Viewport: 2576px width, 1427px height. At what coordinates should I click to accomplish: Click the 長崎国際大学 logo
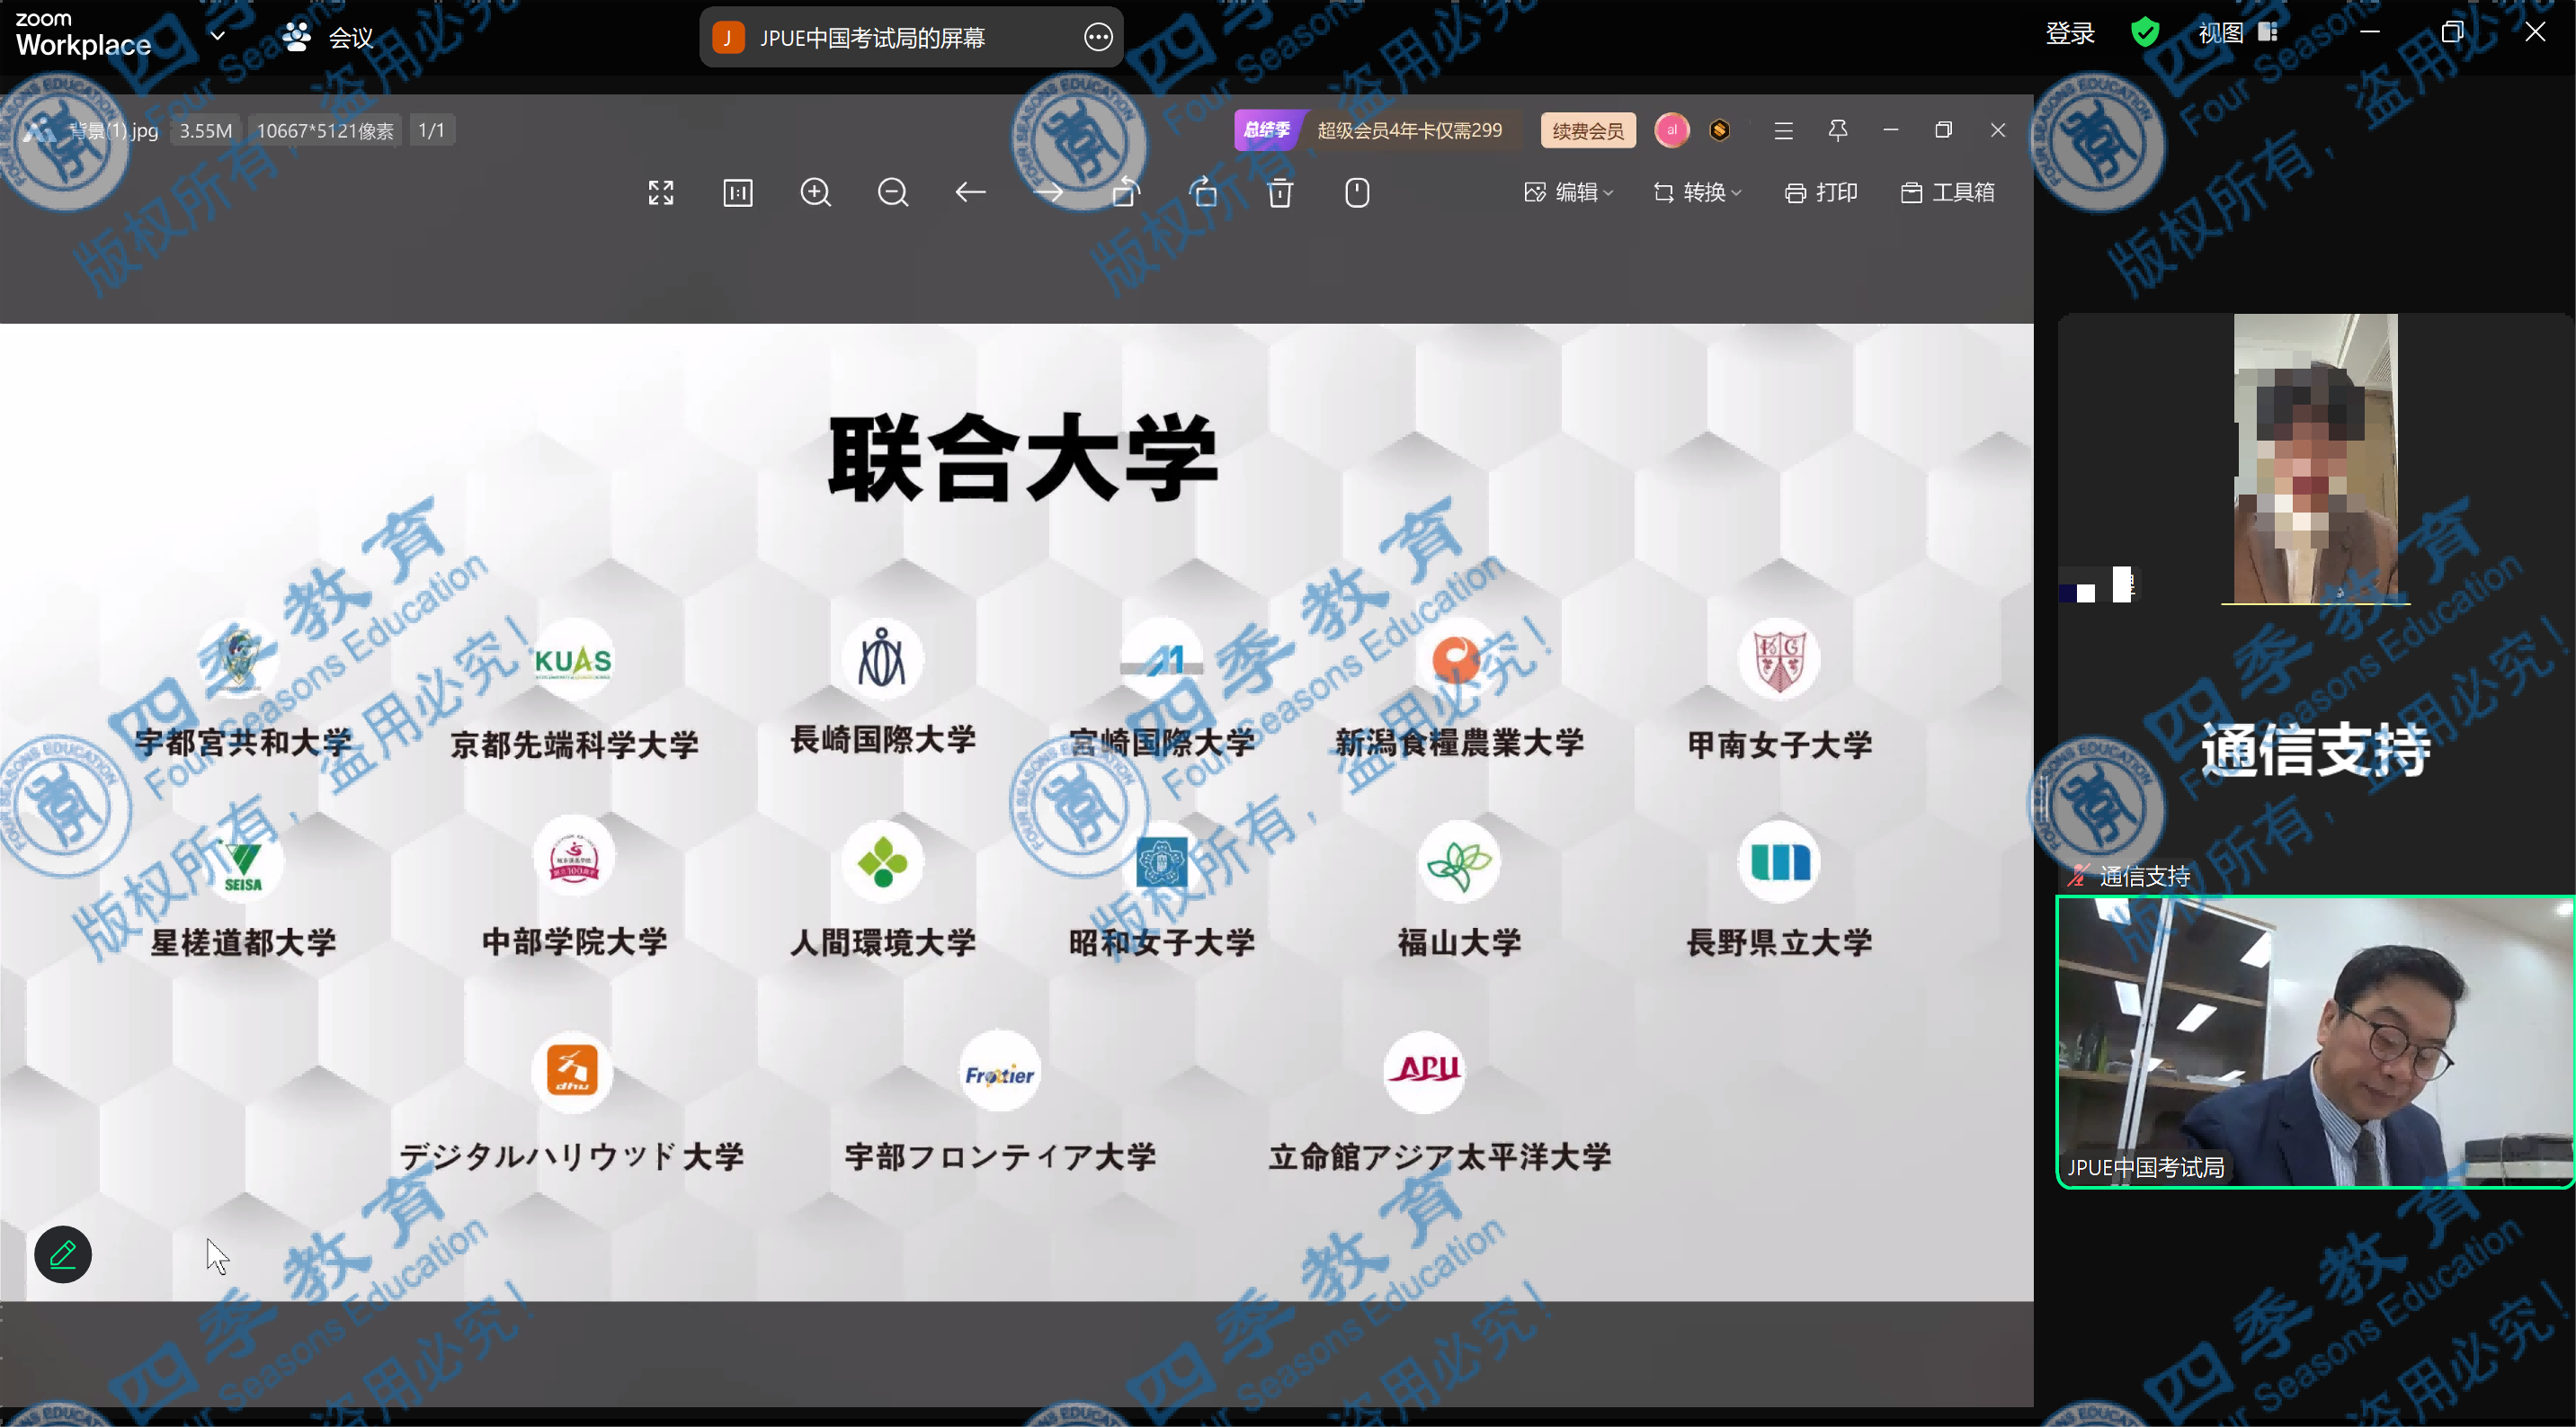point(882,658)
